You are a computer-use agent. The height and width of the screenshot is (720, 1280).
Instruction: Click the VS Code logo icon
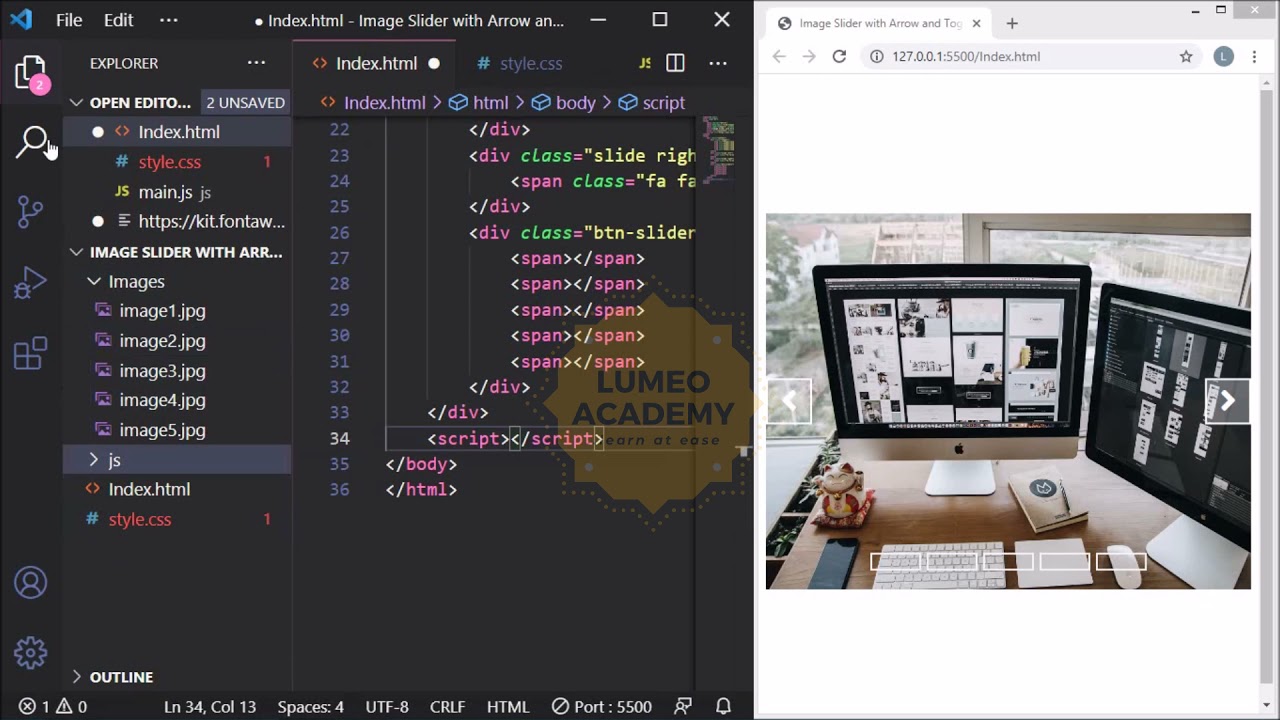(x=21, y=20)
